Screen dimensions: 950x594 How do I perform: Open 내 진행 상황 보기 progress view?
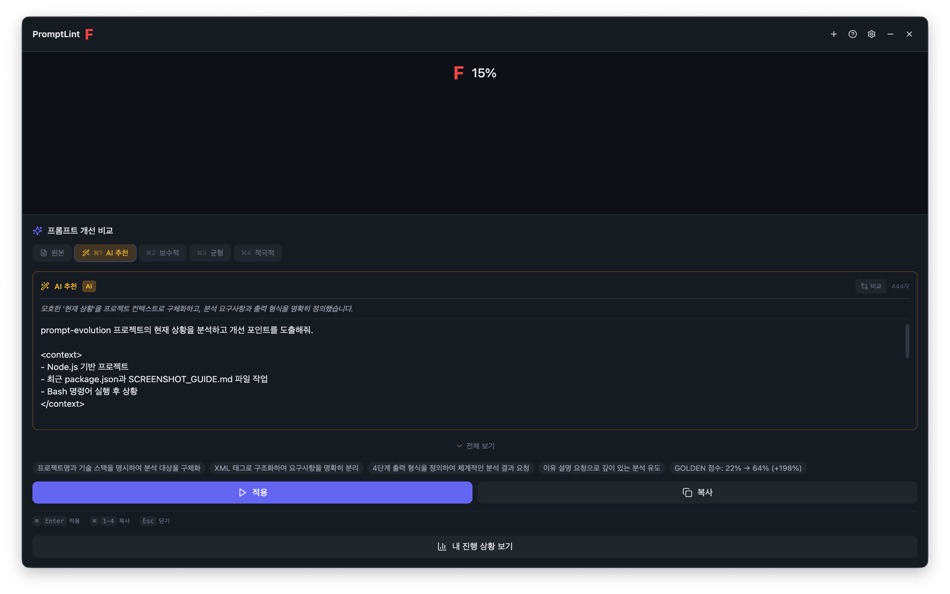[475, 547]
